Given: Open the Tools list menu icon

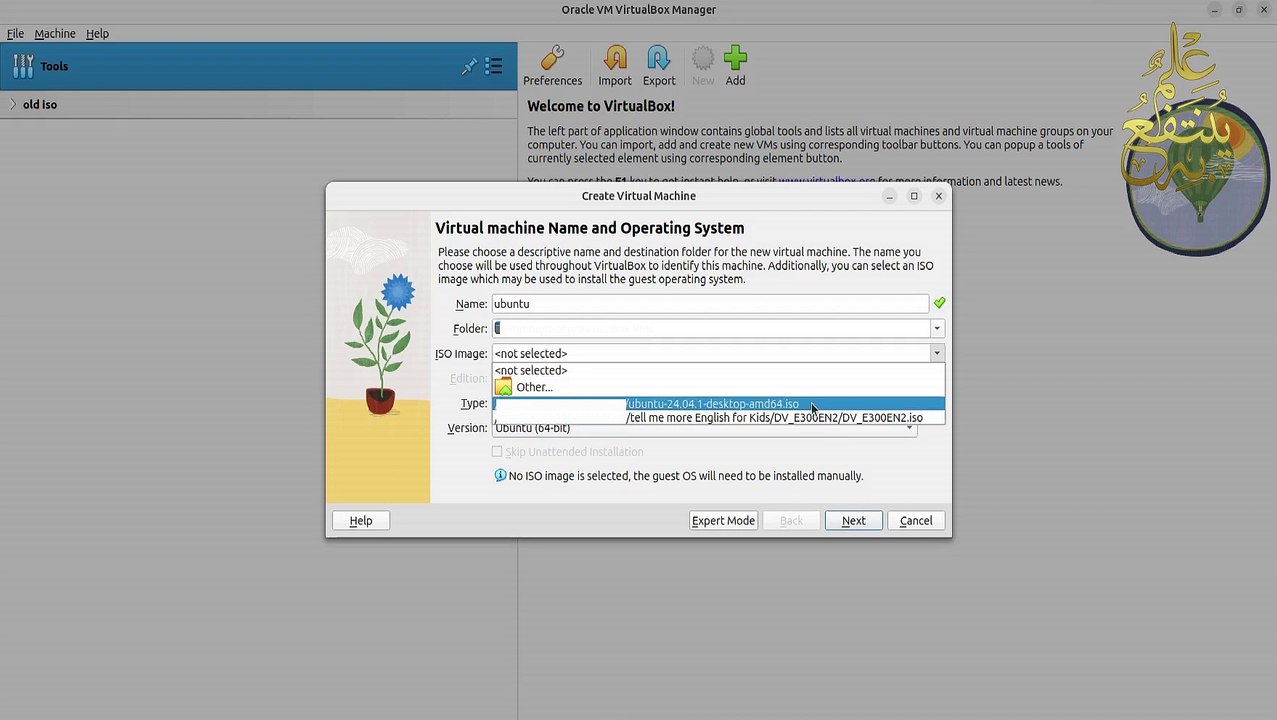Looking at the screenshot, I should [493, 66].
